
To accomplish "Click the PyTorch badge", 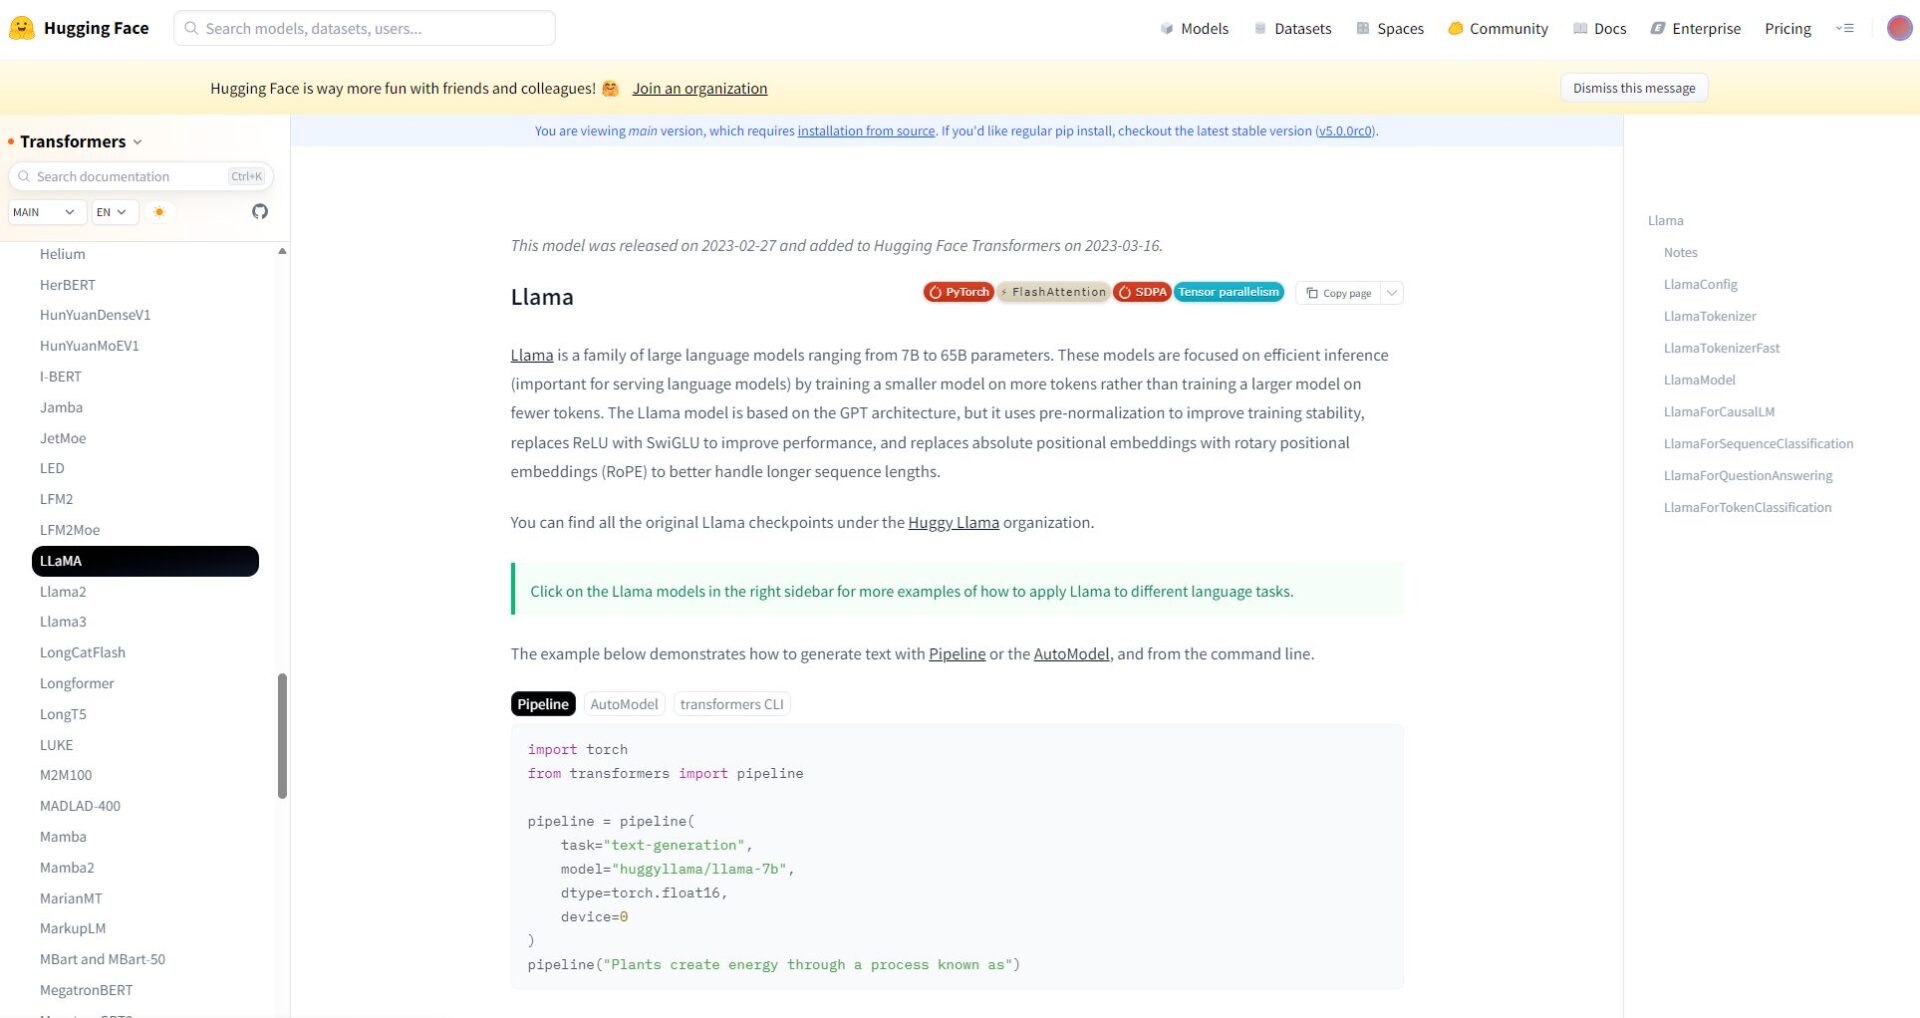I will tap(957, 292).
